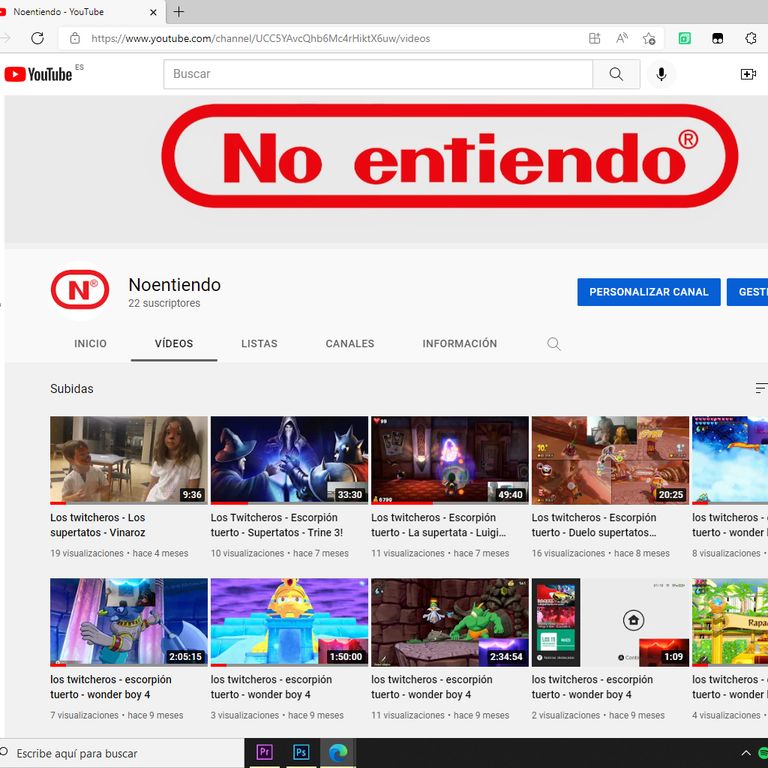Show hidden system tray icons chevron
768x768 pixels.
[x=745, y=753]
